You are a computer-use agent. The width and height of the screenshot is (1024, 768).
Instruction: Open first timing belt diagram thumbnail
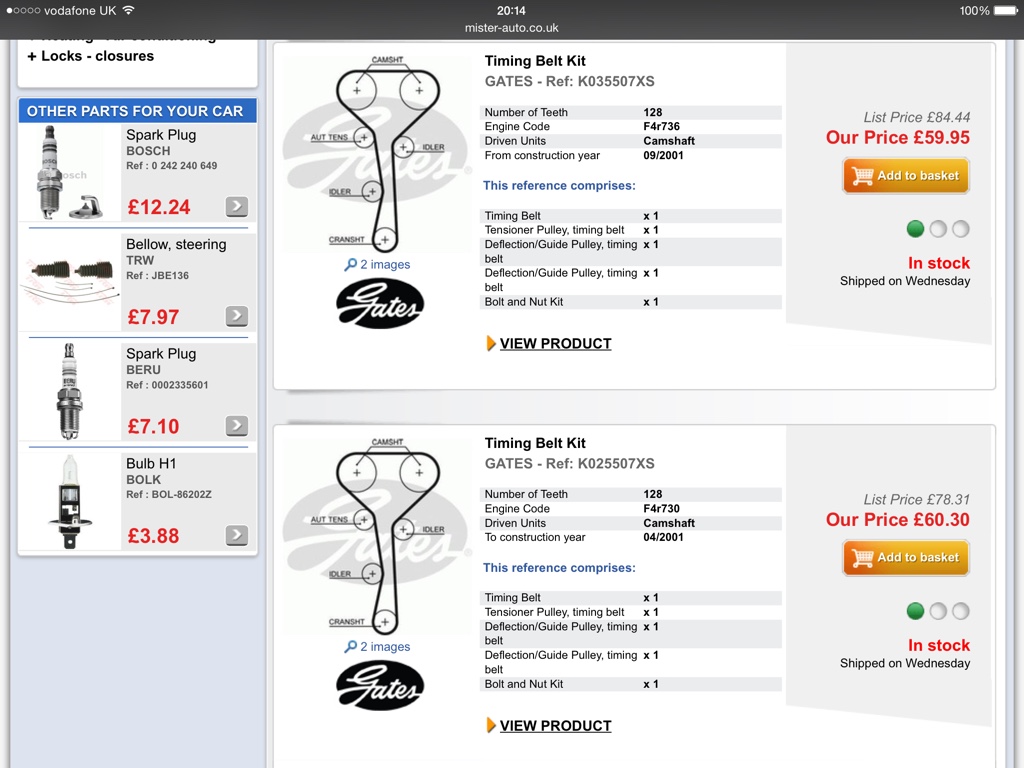(x=378, y=152)
